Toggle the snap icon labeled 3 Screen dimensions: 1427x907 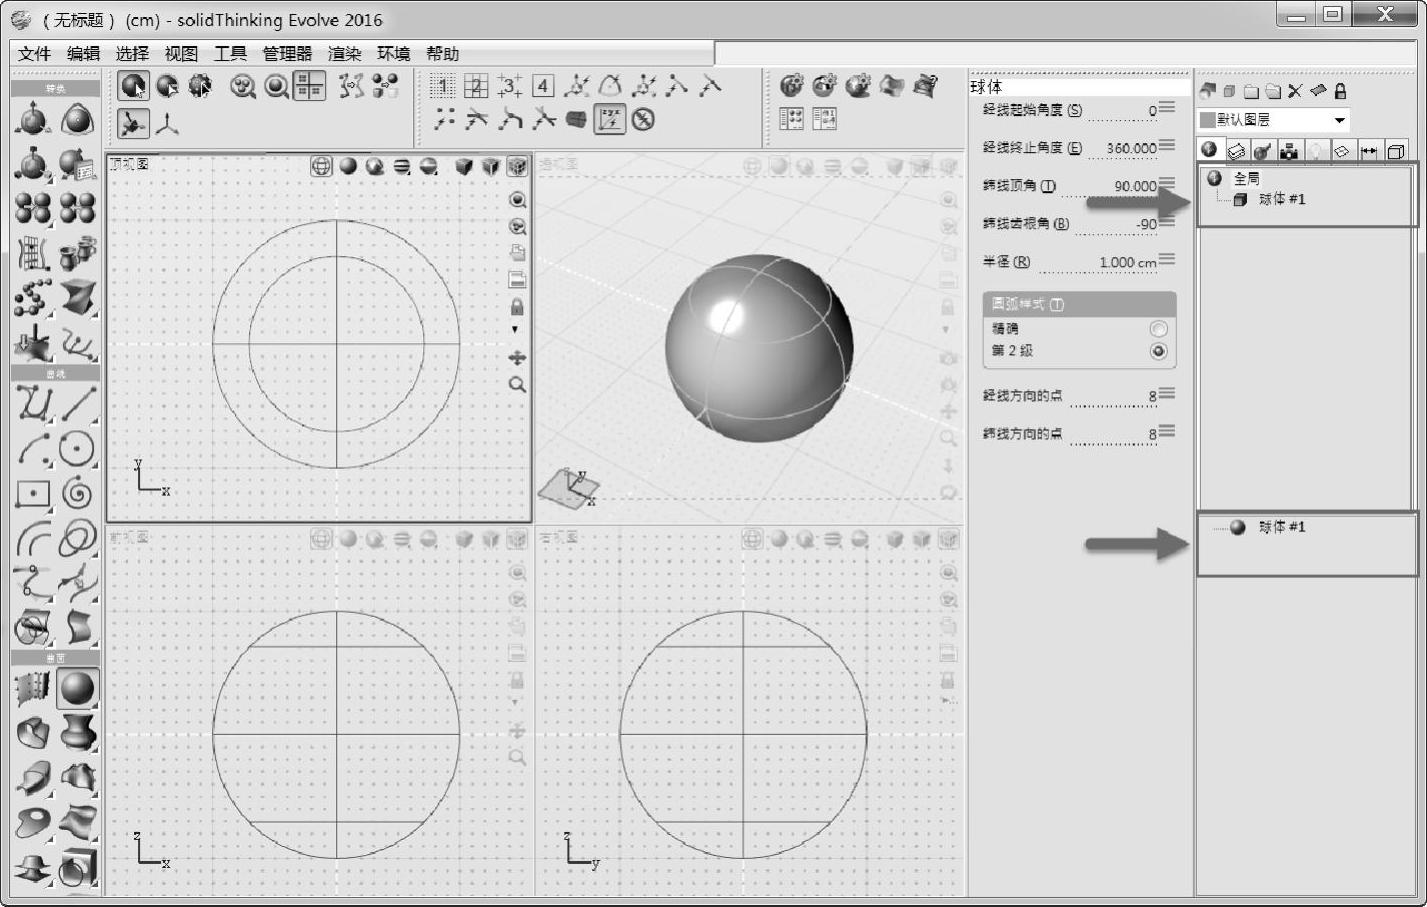point(510,86)
